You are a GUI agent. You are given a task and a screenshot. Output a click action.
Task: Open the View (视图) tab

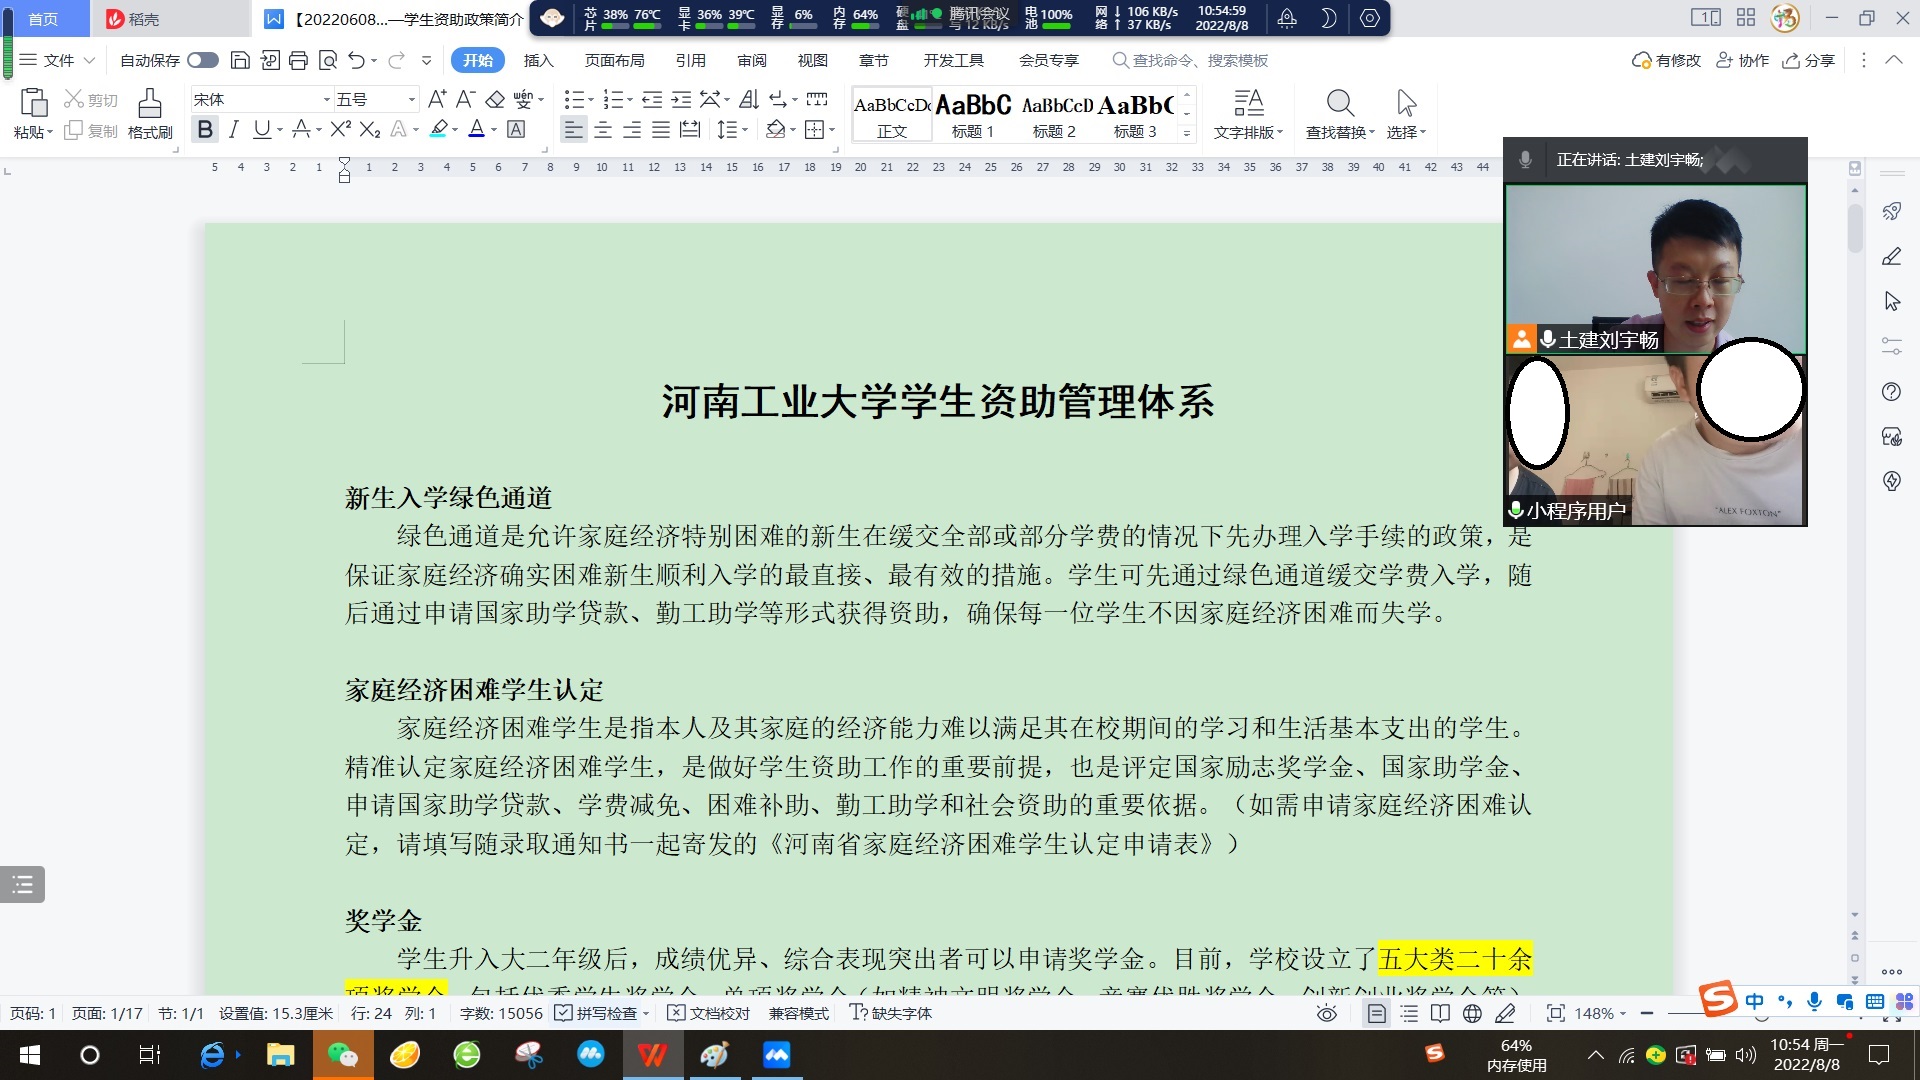[812, 60]
